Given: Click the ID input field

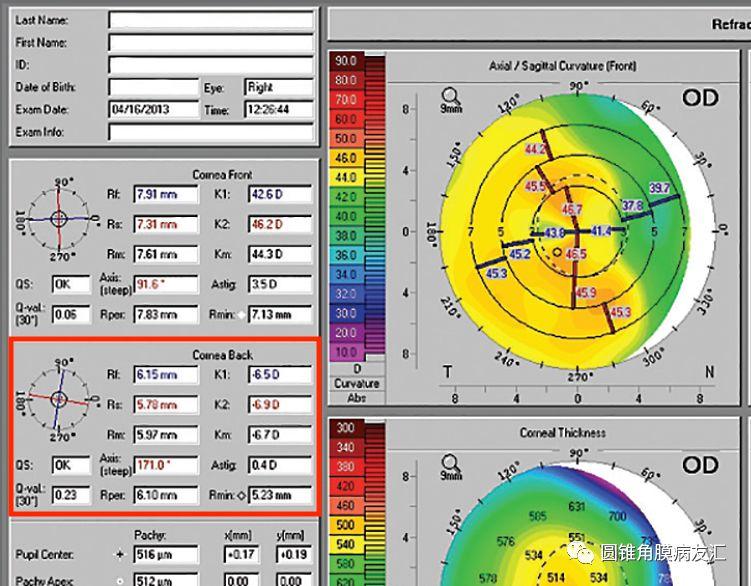Looking at the screenshot, I should 211,65.
